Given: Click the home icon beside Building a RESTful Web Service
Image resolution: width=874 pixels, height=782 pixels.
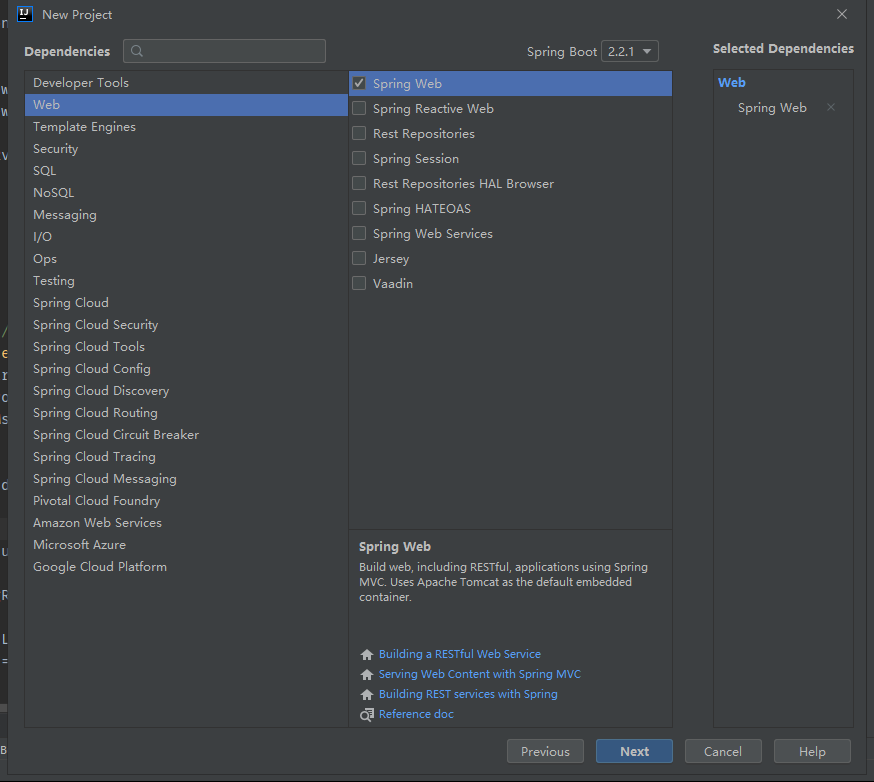Looking at the screenshot, I should point(367,654).
